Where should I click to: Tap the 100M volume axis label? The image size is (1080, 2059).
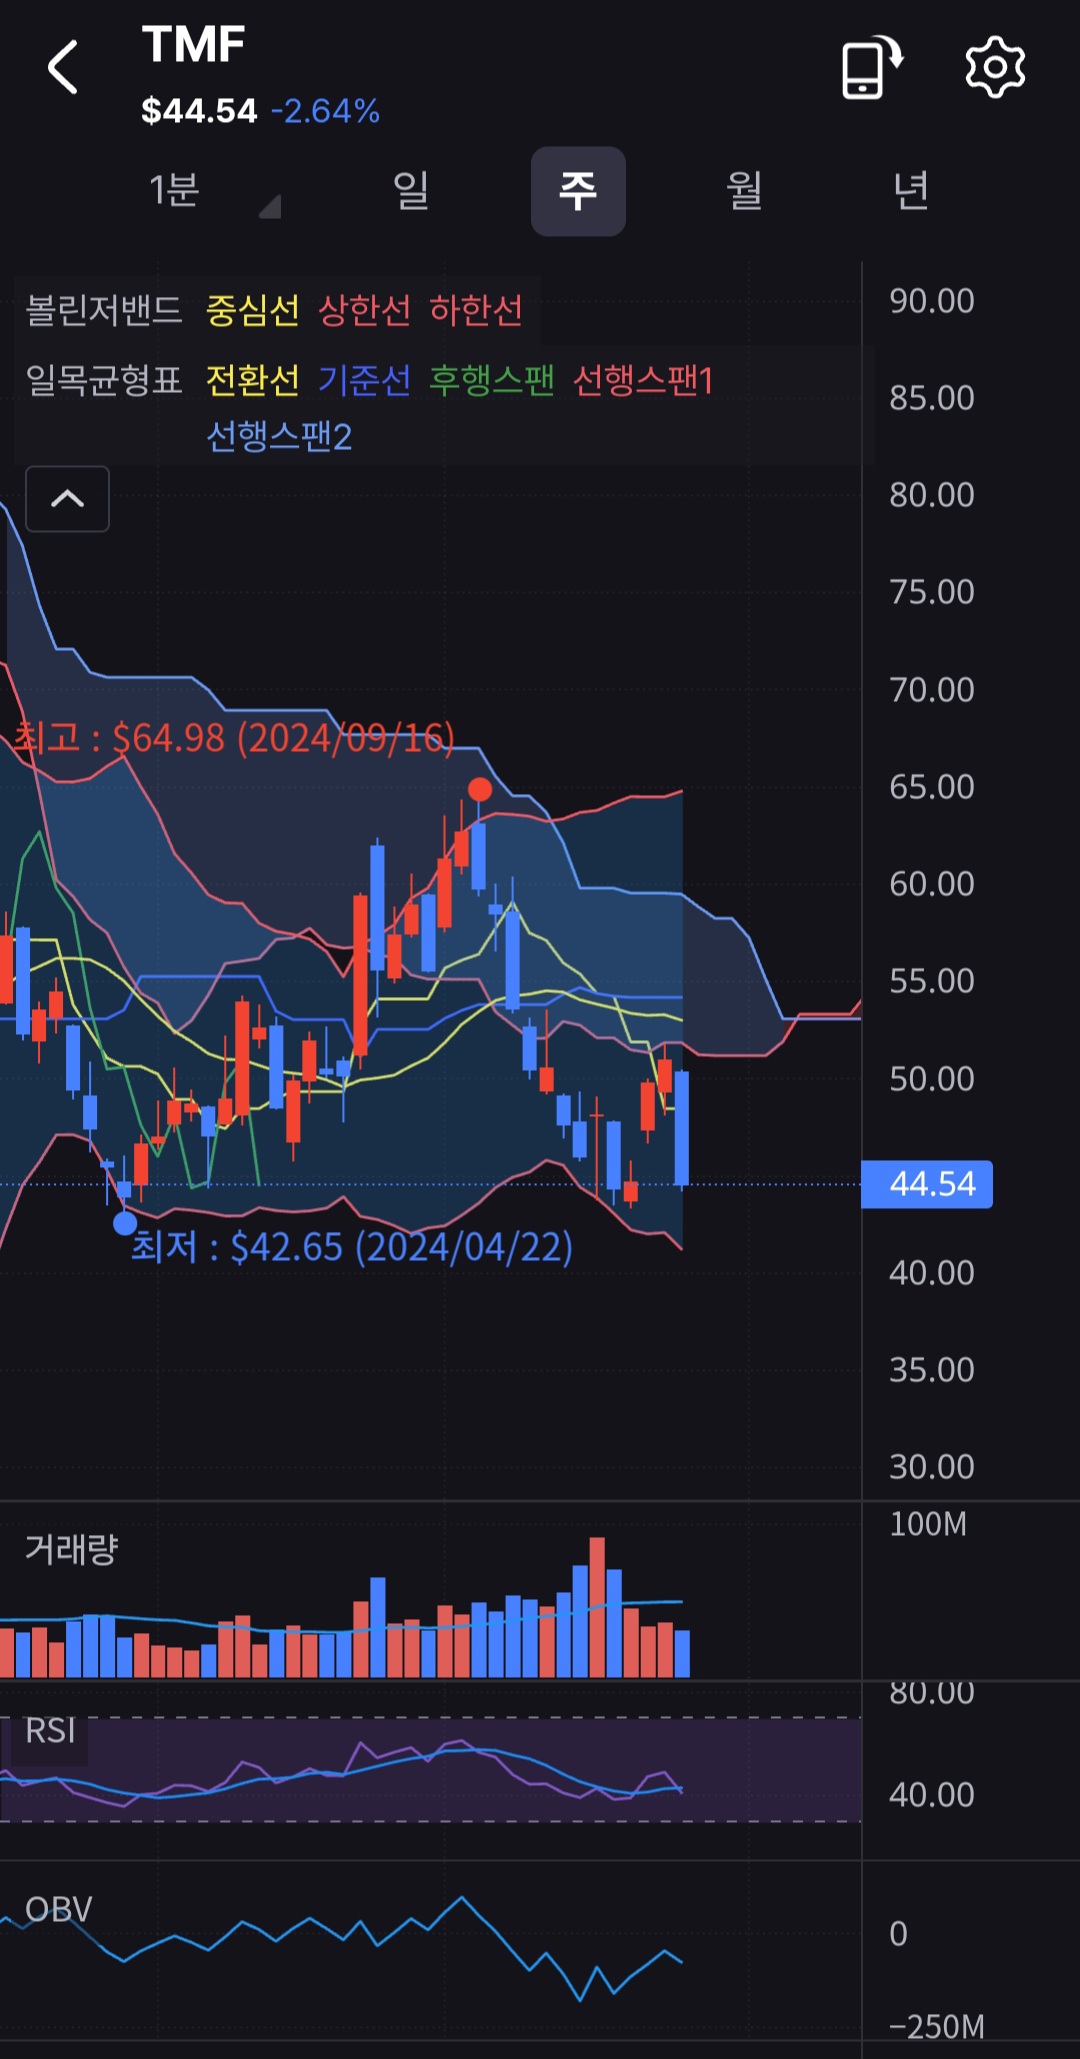928,1524
